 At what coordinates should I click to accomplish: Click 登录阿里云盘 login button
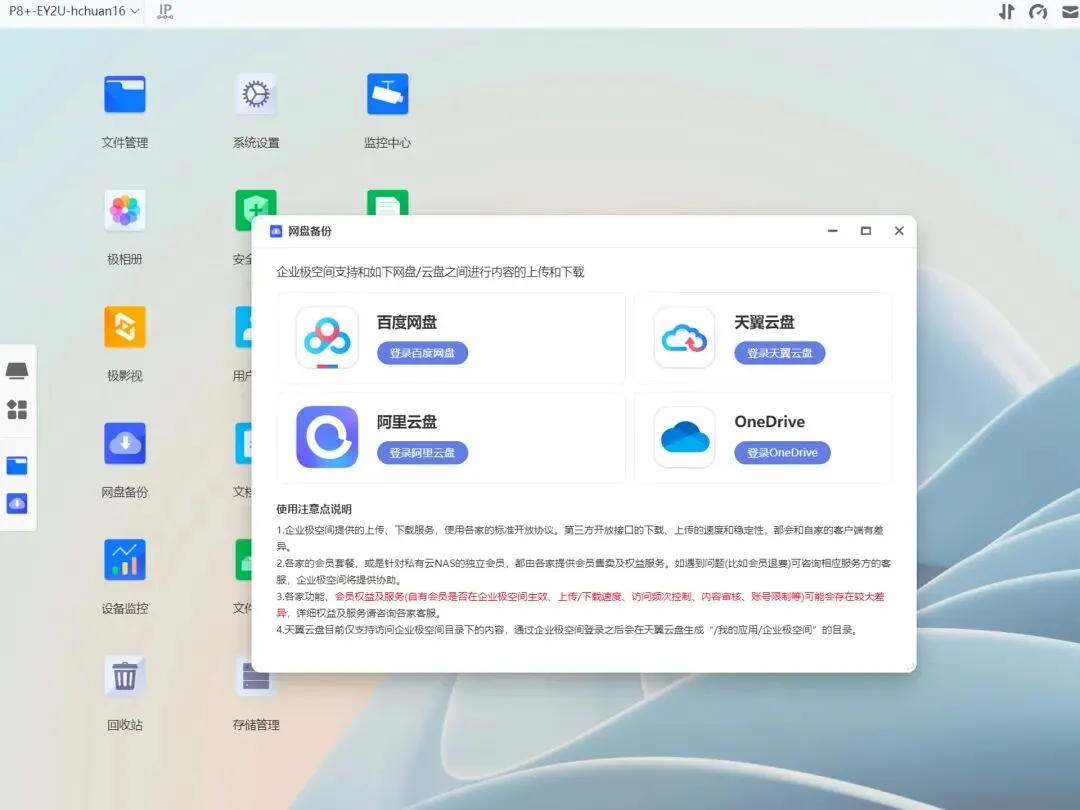pos(422,453)
